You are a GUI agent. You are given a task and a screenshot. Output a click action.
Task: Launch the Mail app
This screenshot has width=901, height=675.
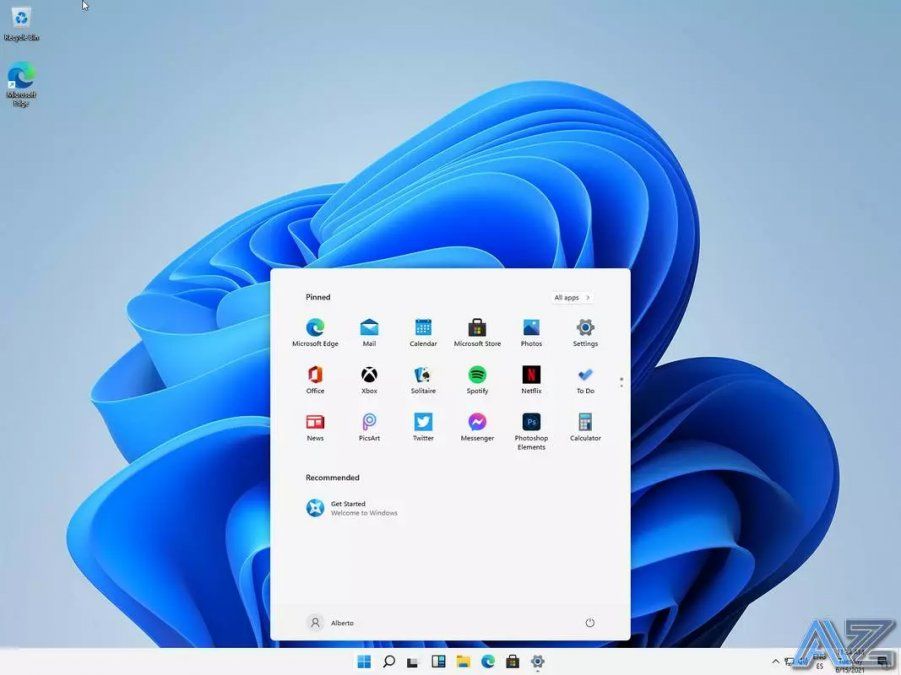[369, 328]
